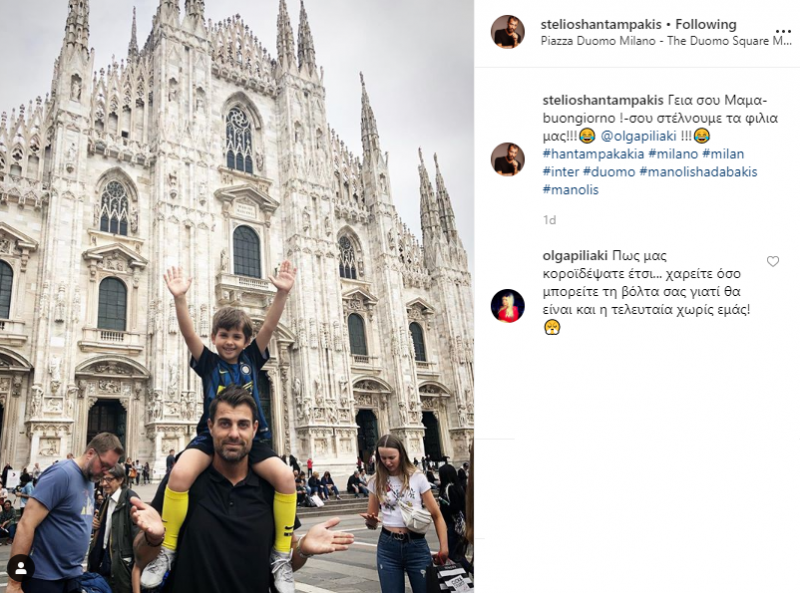The image size is (800, 593).
Task: Click the @olgapiliaki mention in the caption
Action: point(639,136)
